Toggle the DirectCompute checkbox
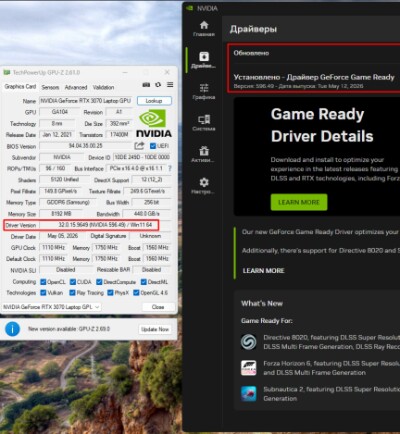400x434 pixels. click(x=99, y=282)
